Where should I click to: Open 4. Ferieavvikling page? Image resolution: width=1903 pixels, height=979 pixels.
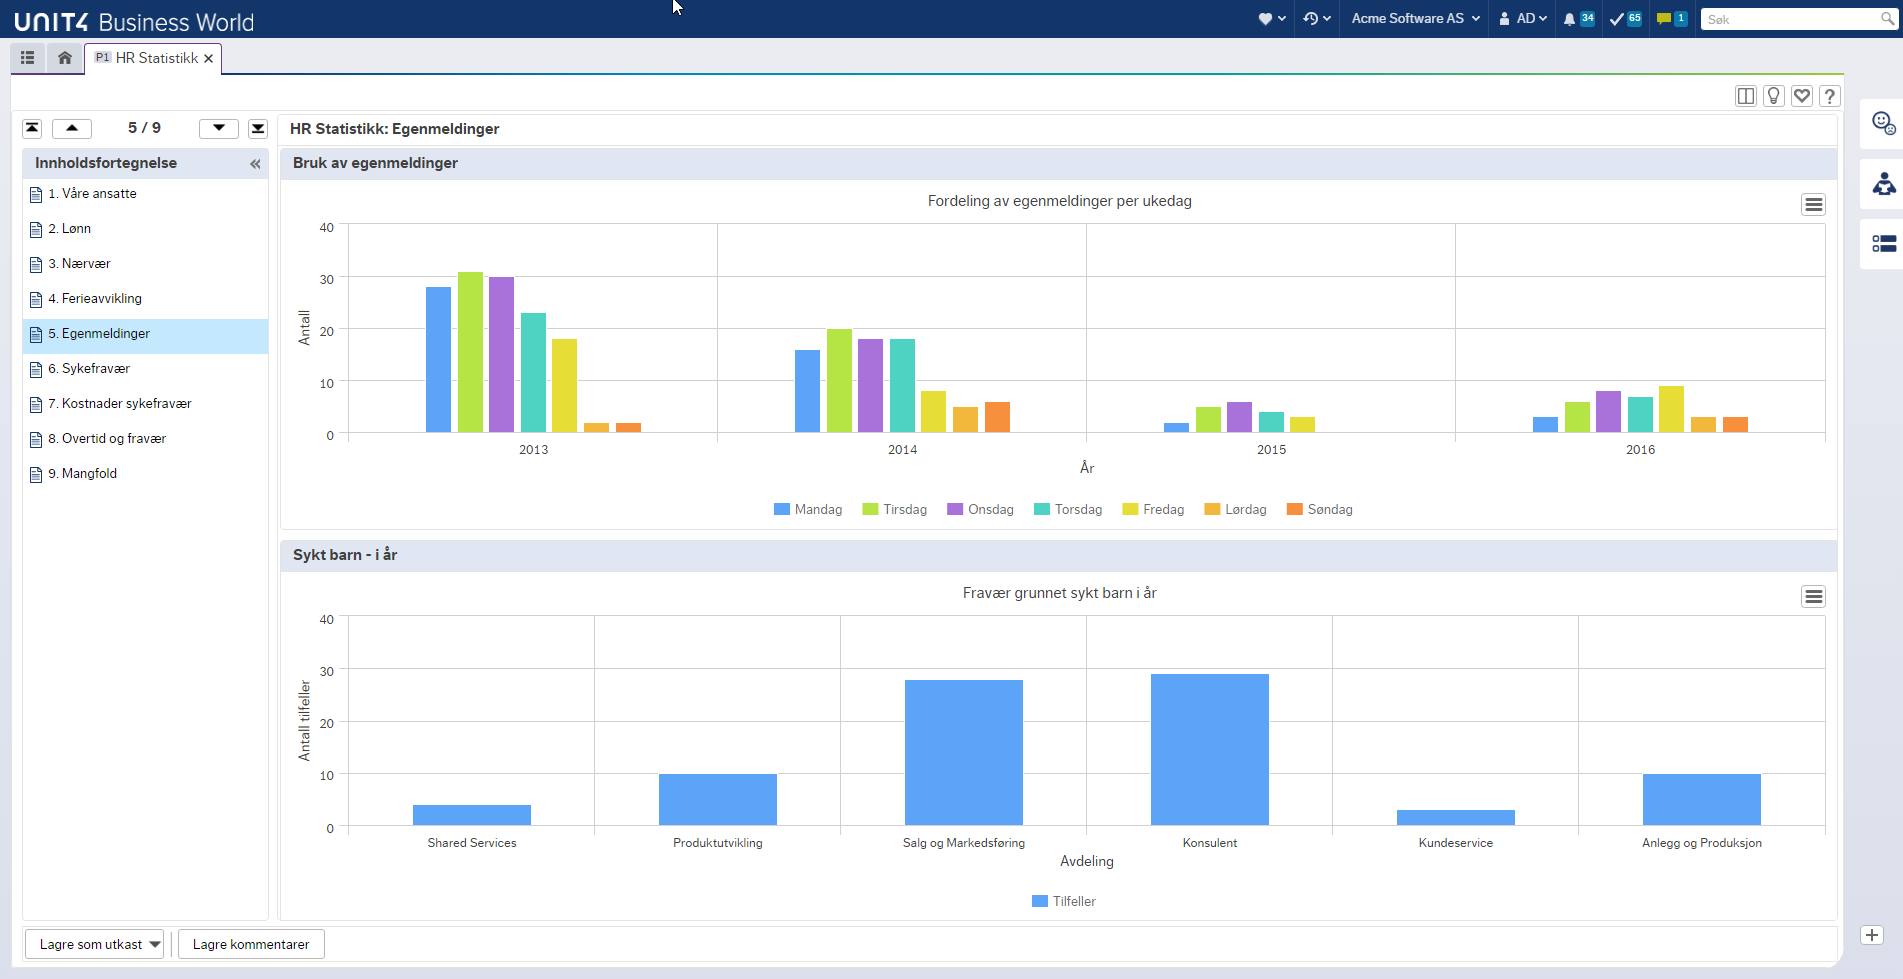tap(145, 299)
